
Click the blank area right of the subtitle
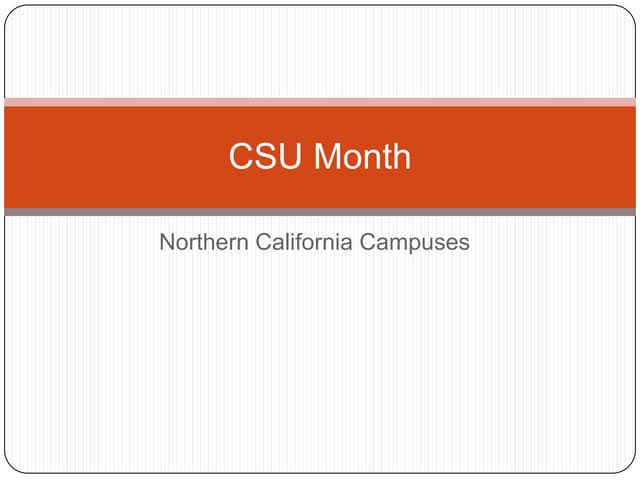point(550,242)
